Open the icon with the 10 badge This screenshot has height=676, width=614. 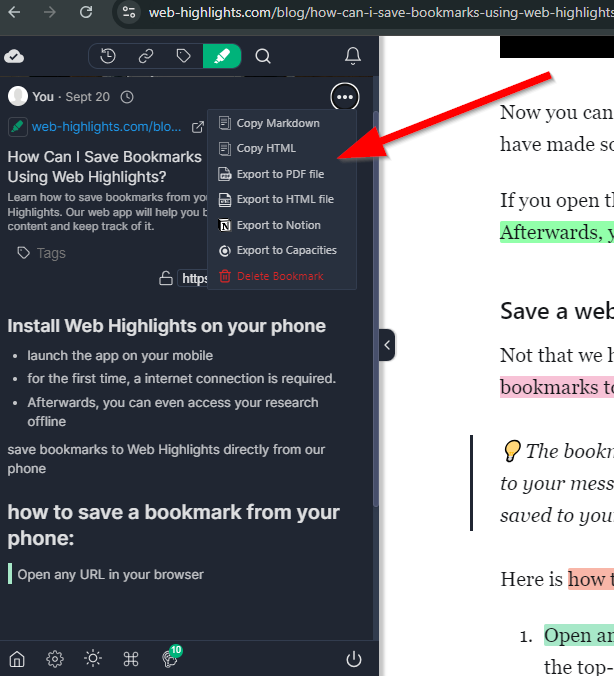170,657
